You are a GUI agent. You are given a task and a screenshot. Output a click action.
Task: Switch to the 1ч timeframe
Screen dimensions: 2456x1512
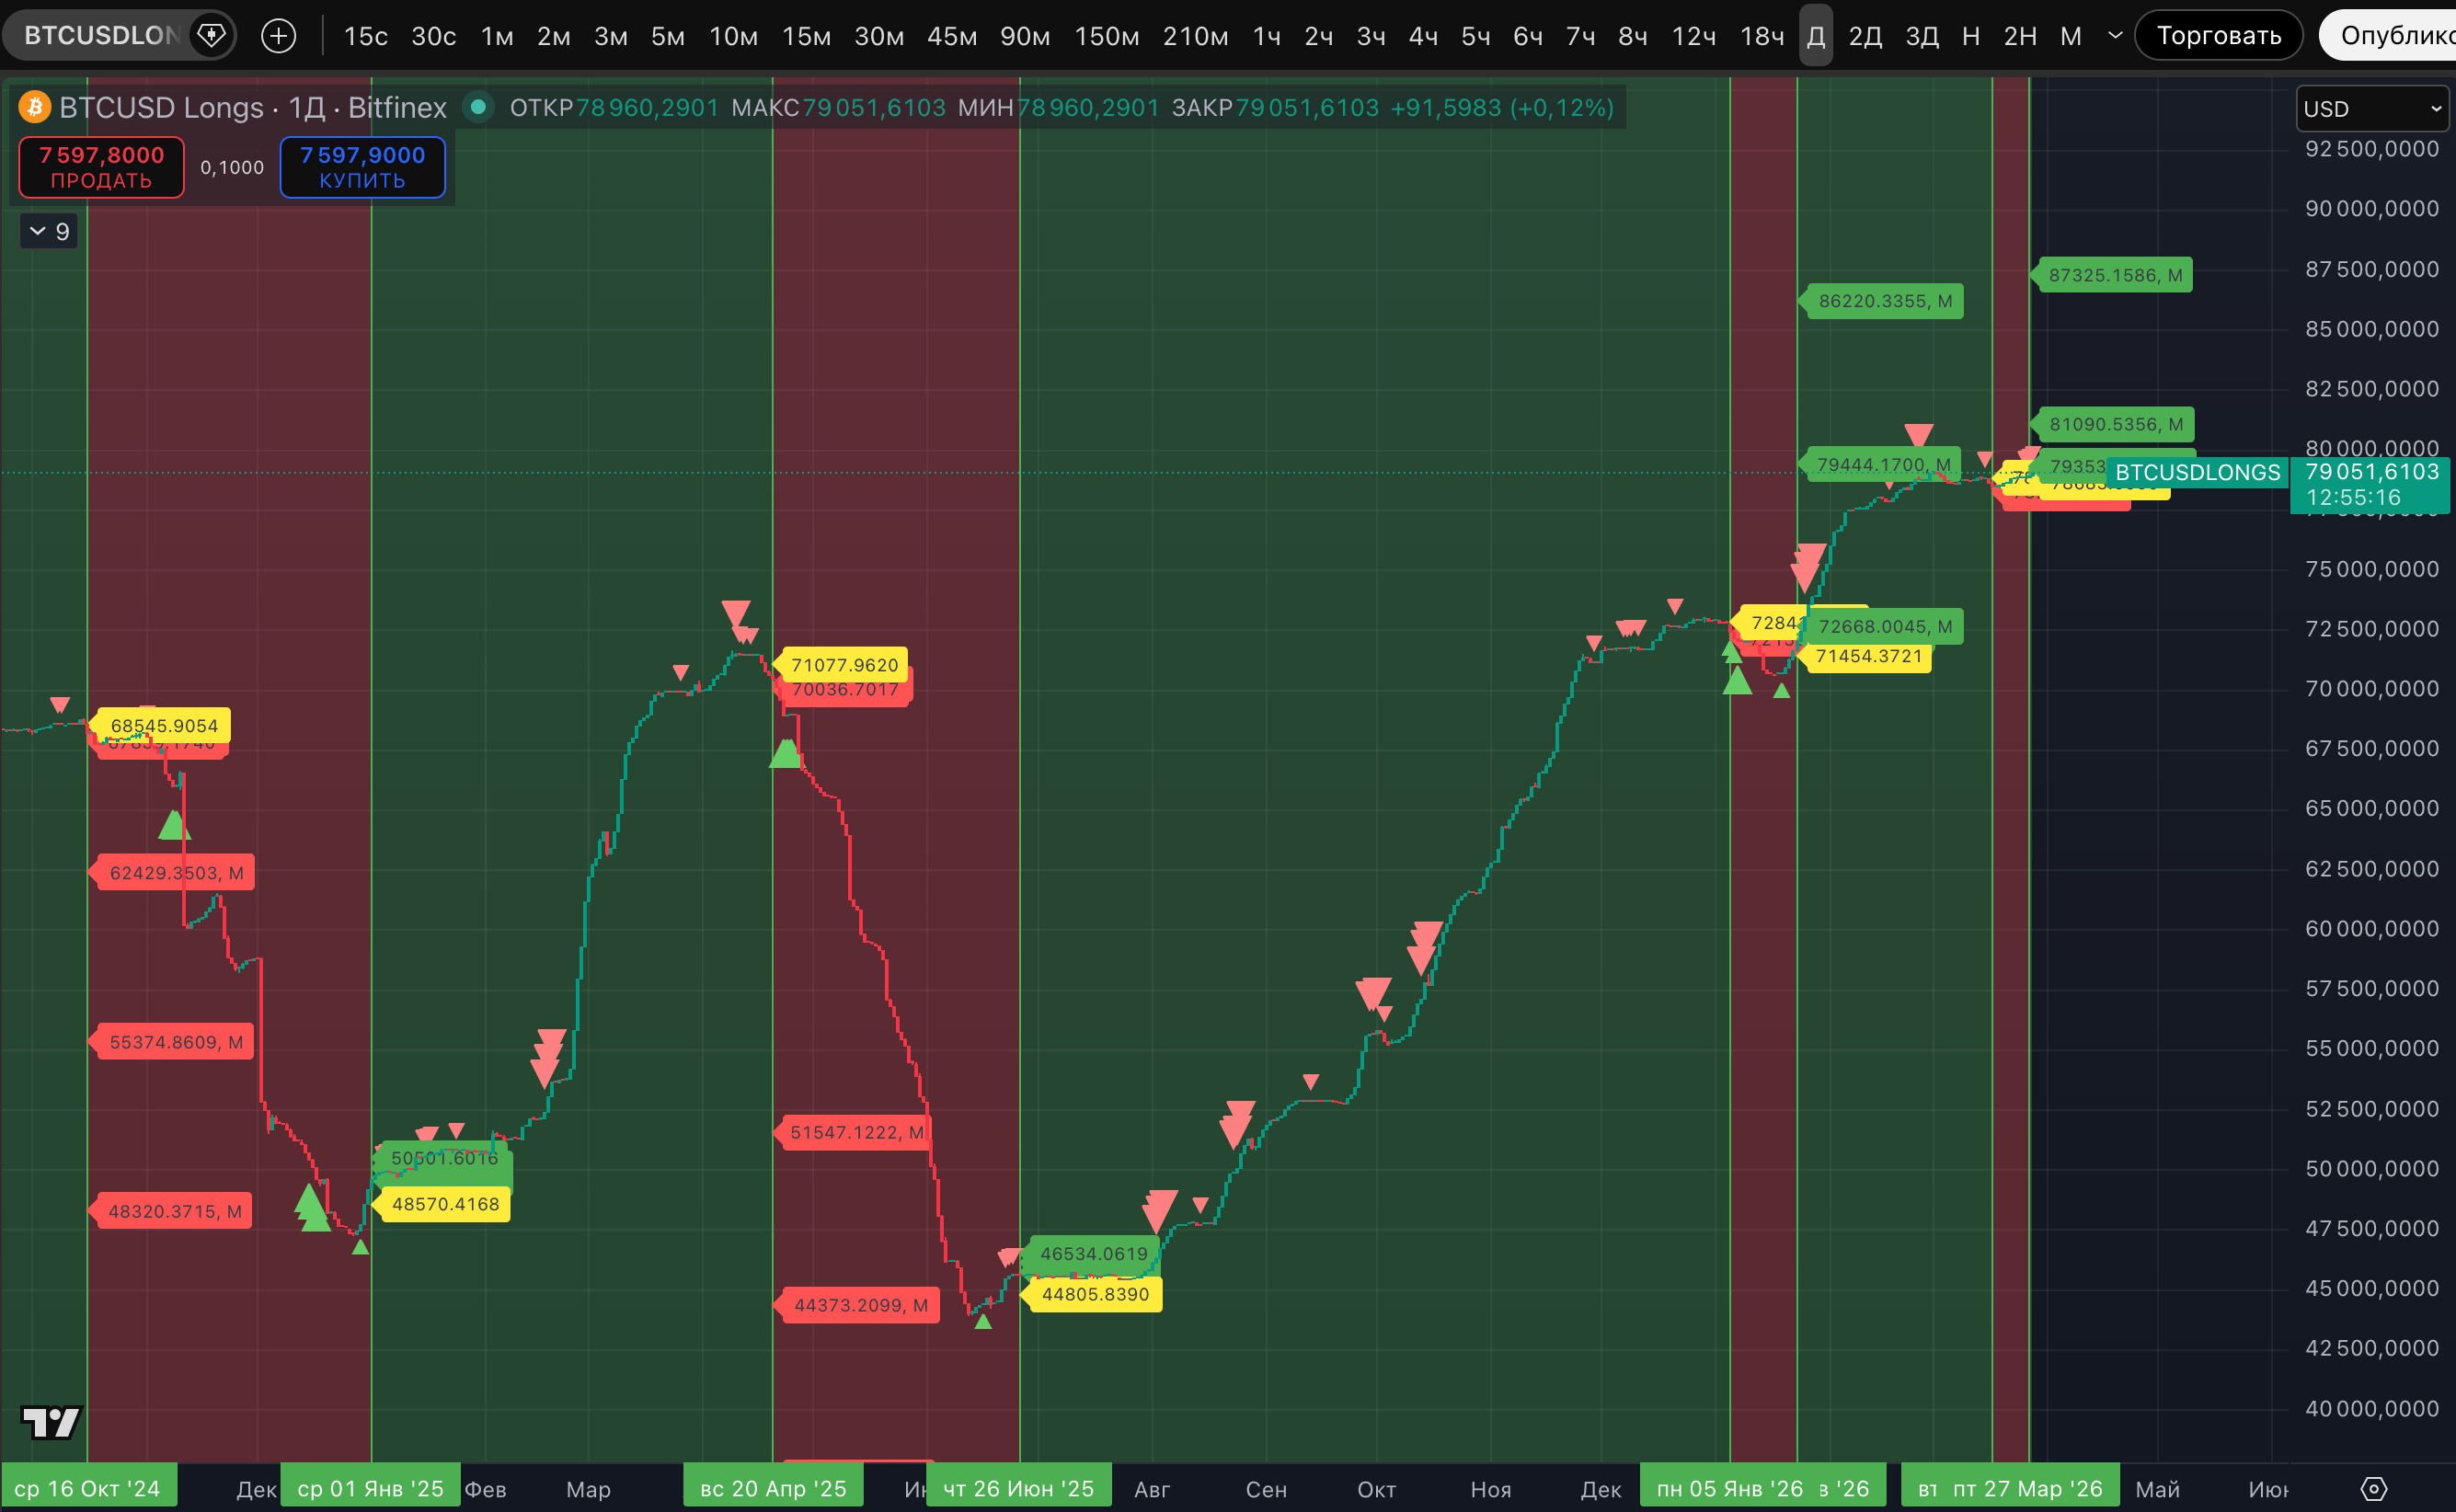(1267, 36)
